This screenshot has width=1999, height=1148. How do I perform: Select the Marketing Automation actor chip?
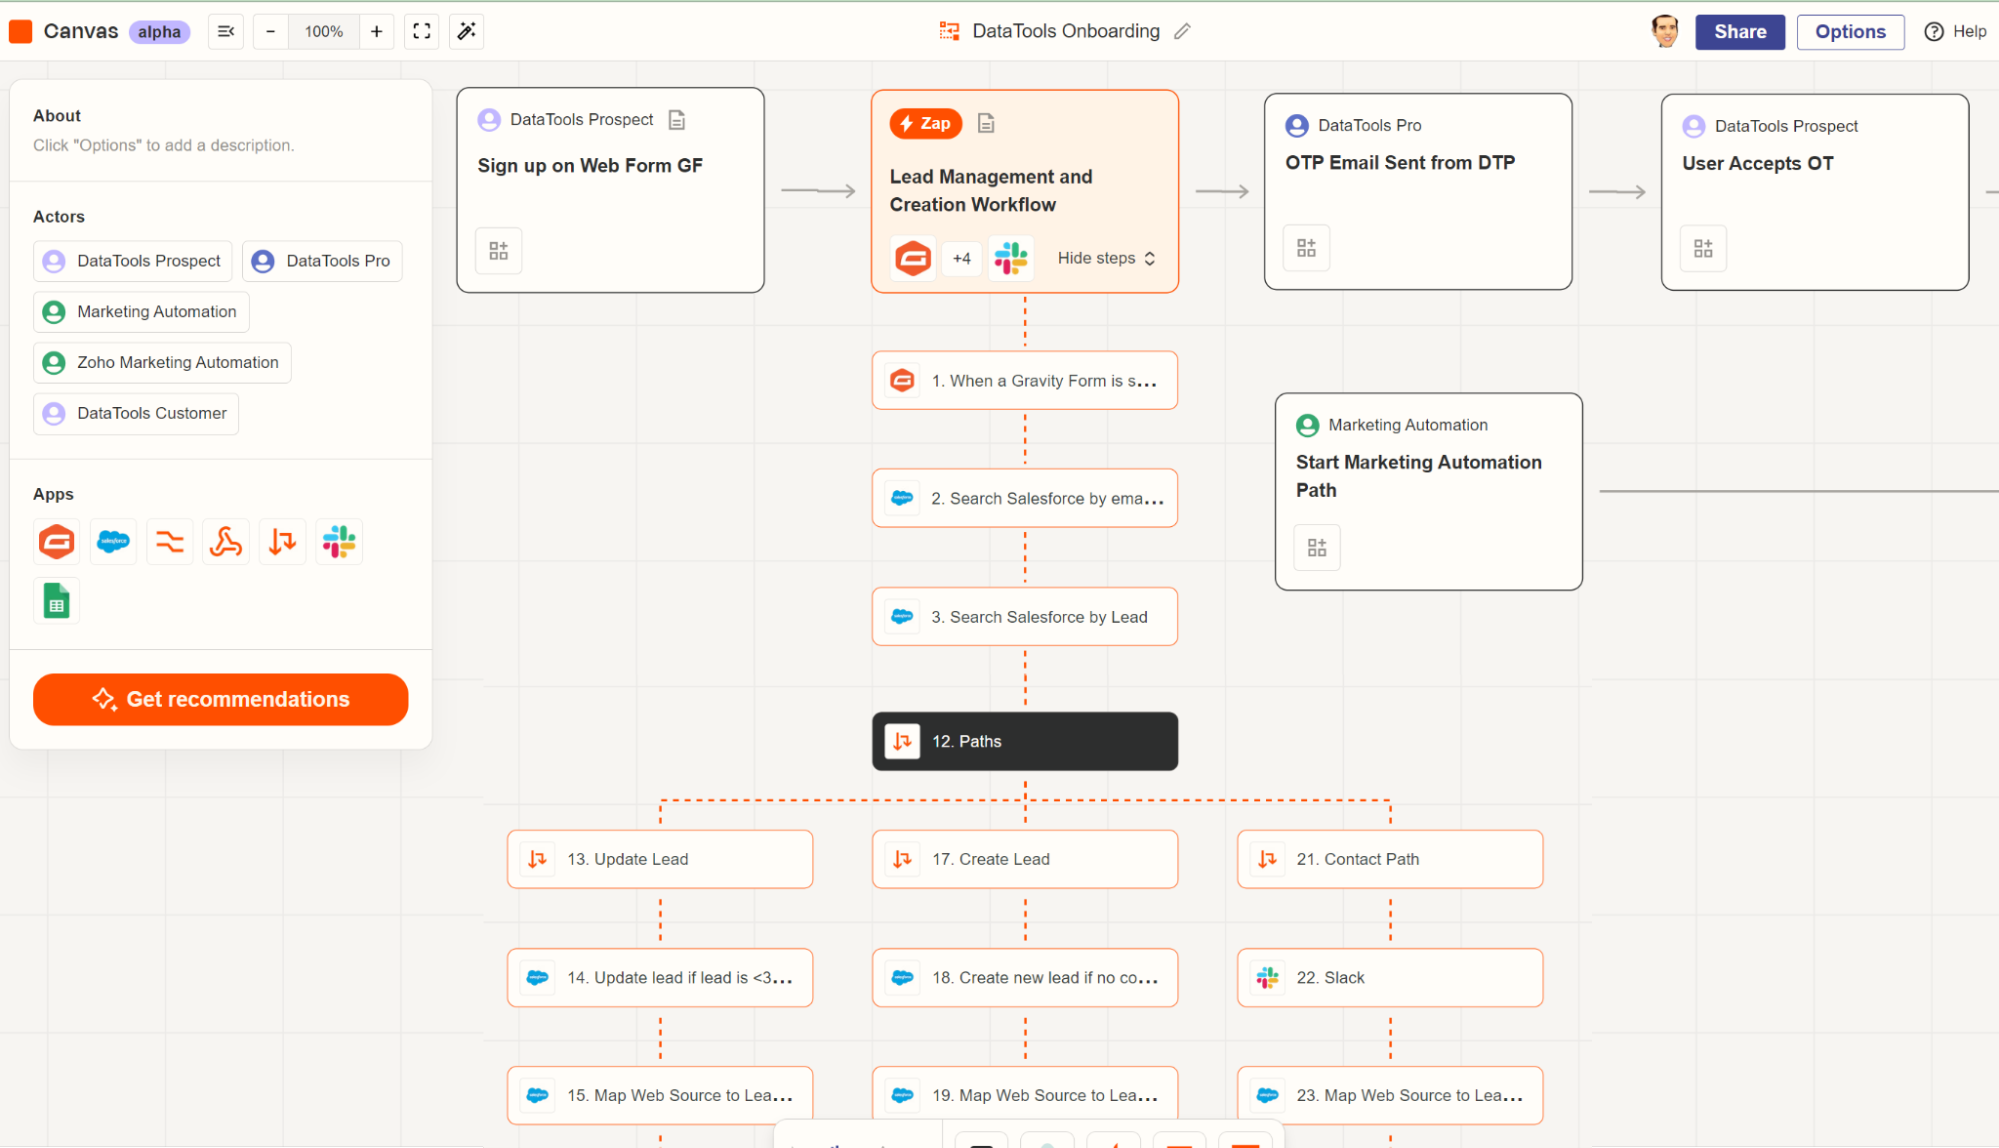click(141, 312)
